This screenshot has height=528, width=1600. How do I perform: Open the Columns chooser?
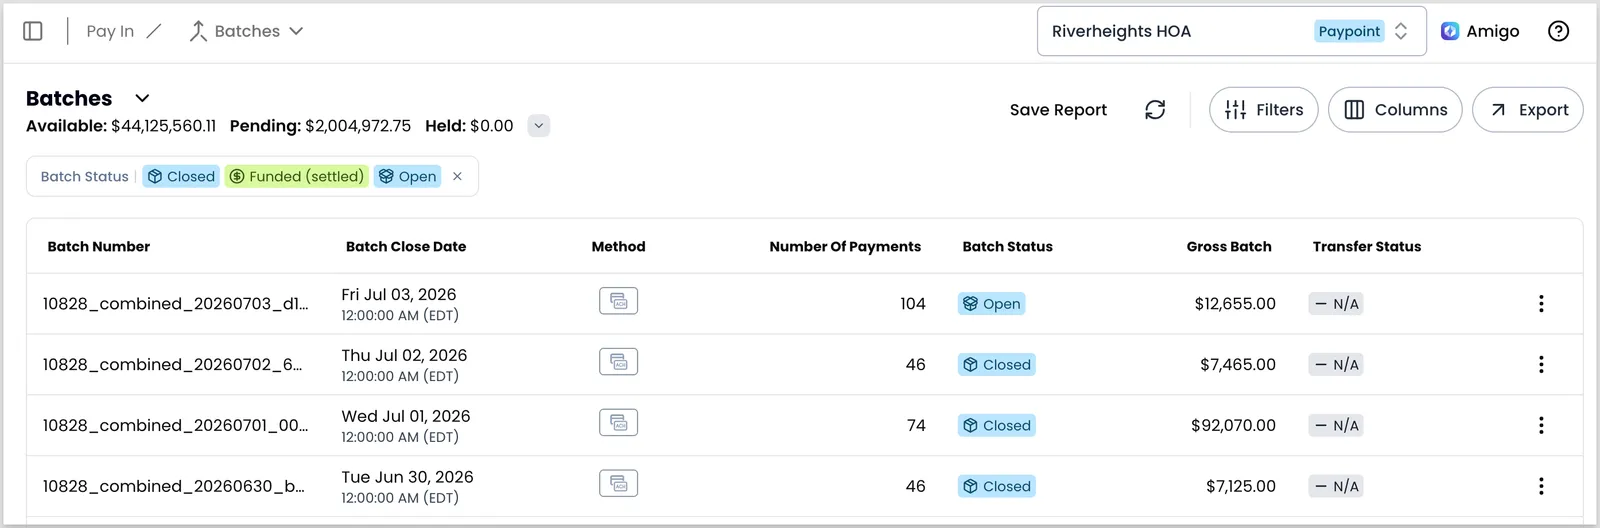pos(1395,110)
